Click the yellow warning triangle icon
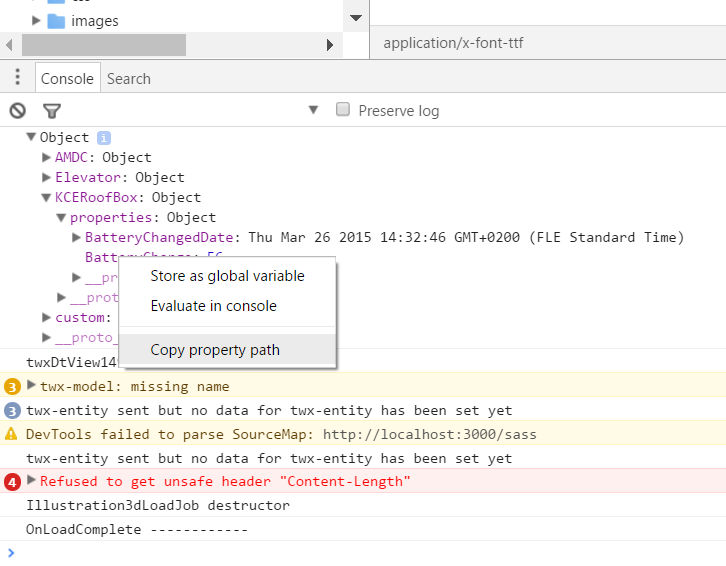726x566 pixels. pyautogui.click(x=11, y=434)
